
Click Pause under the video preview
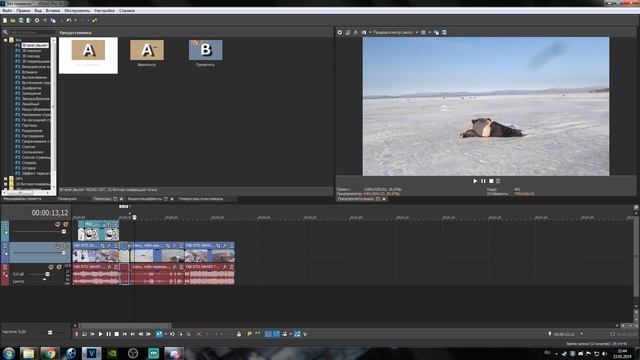tap(483, 181)
